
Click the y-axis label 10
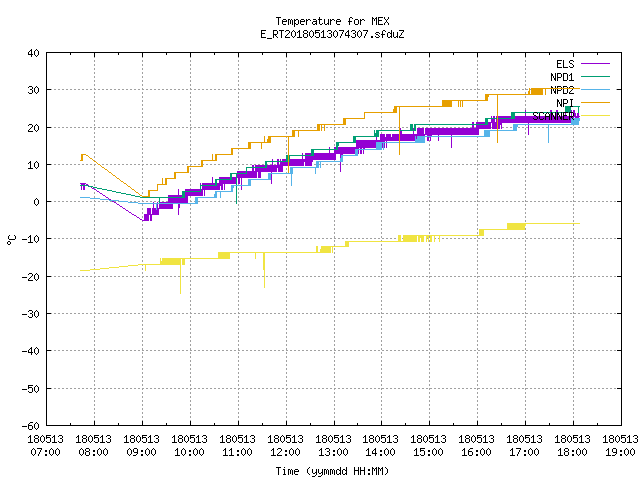pyautogui.click(x=33, y=165)
